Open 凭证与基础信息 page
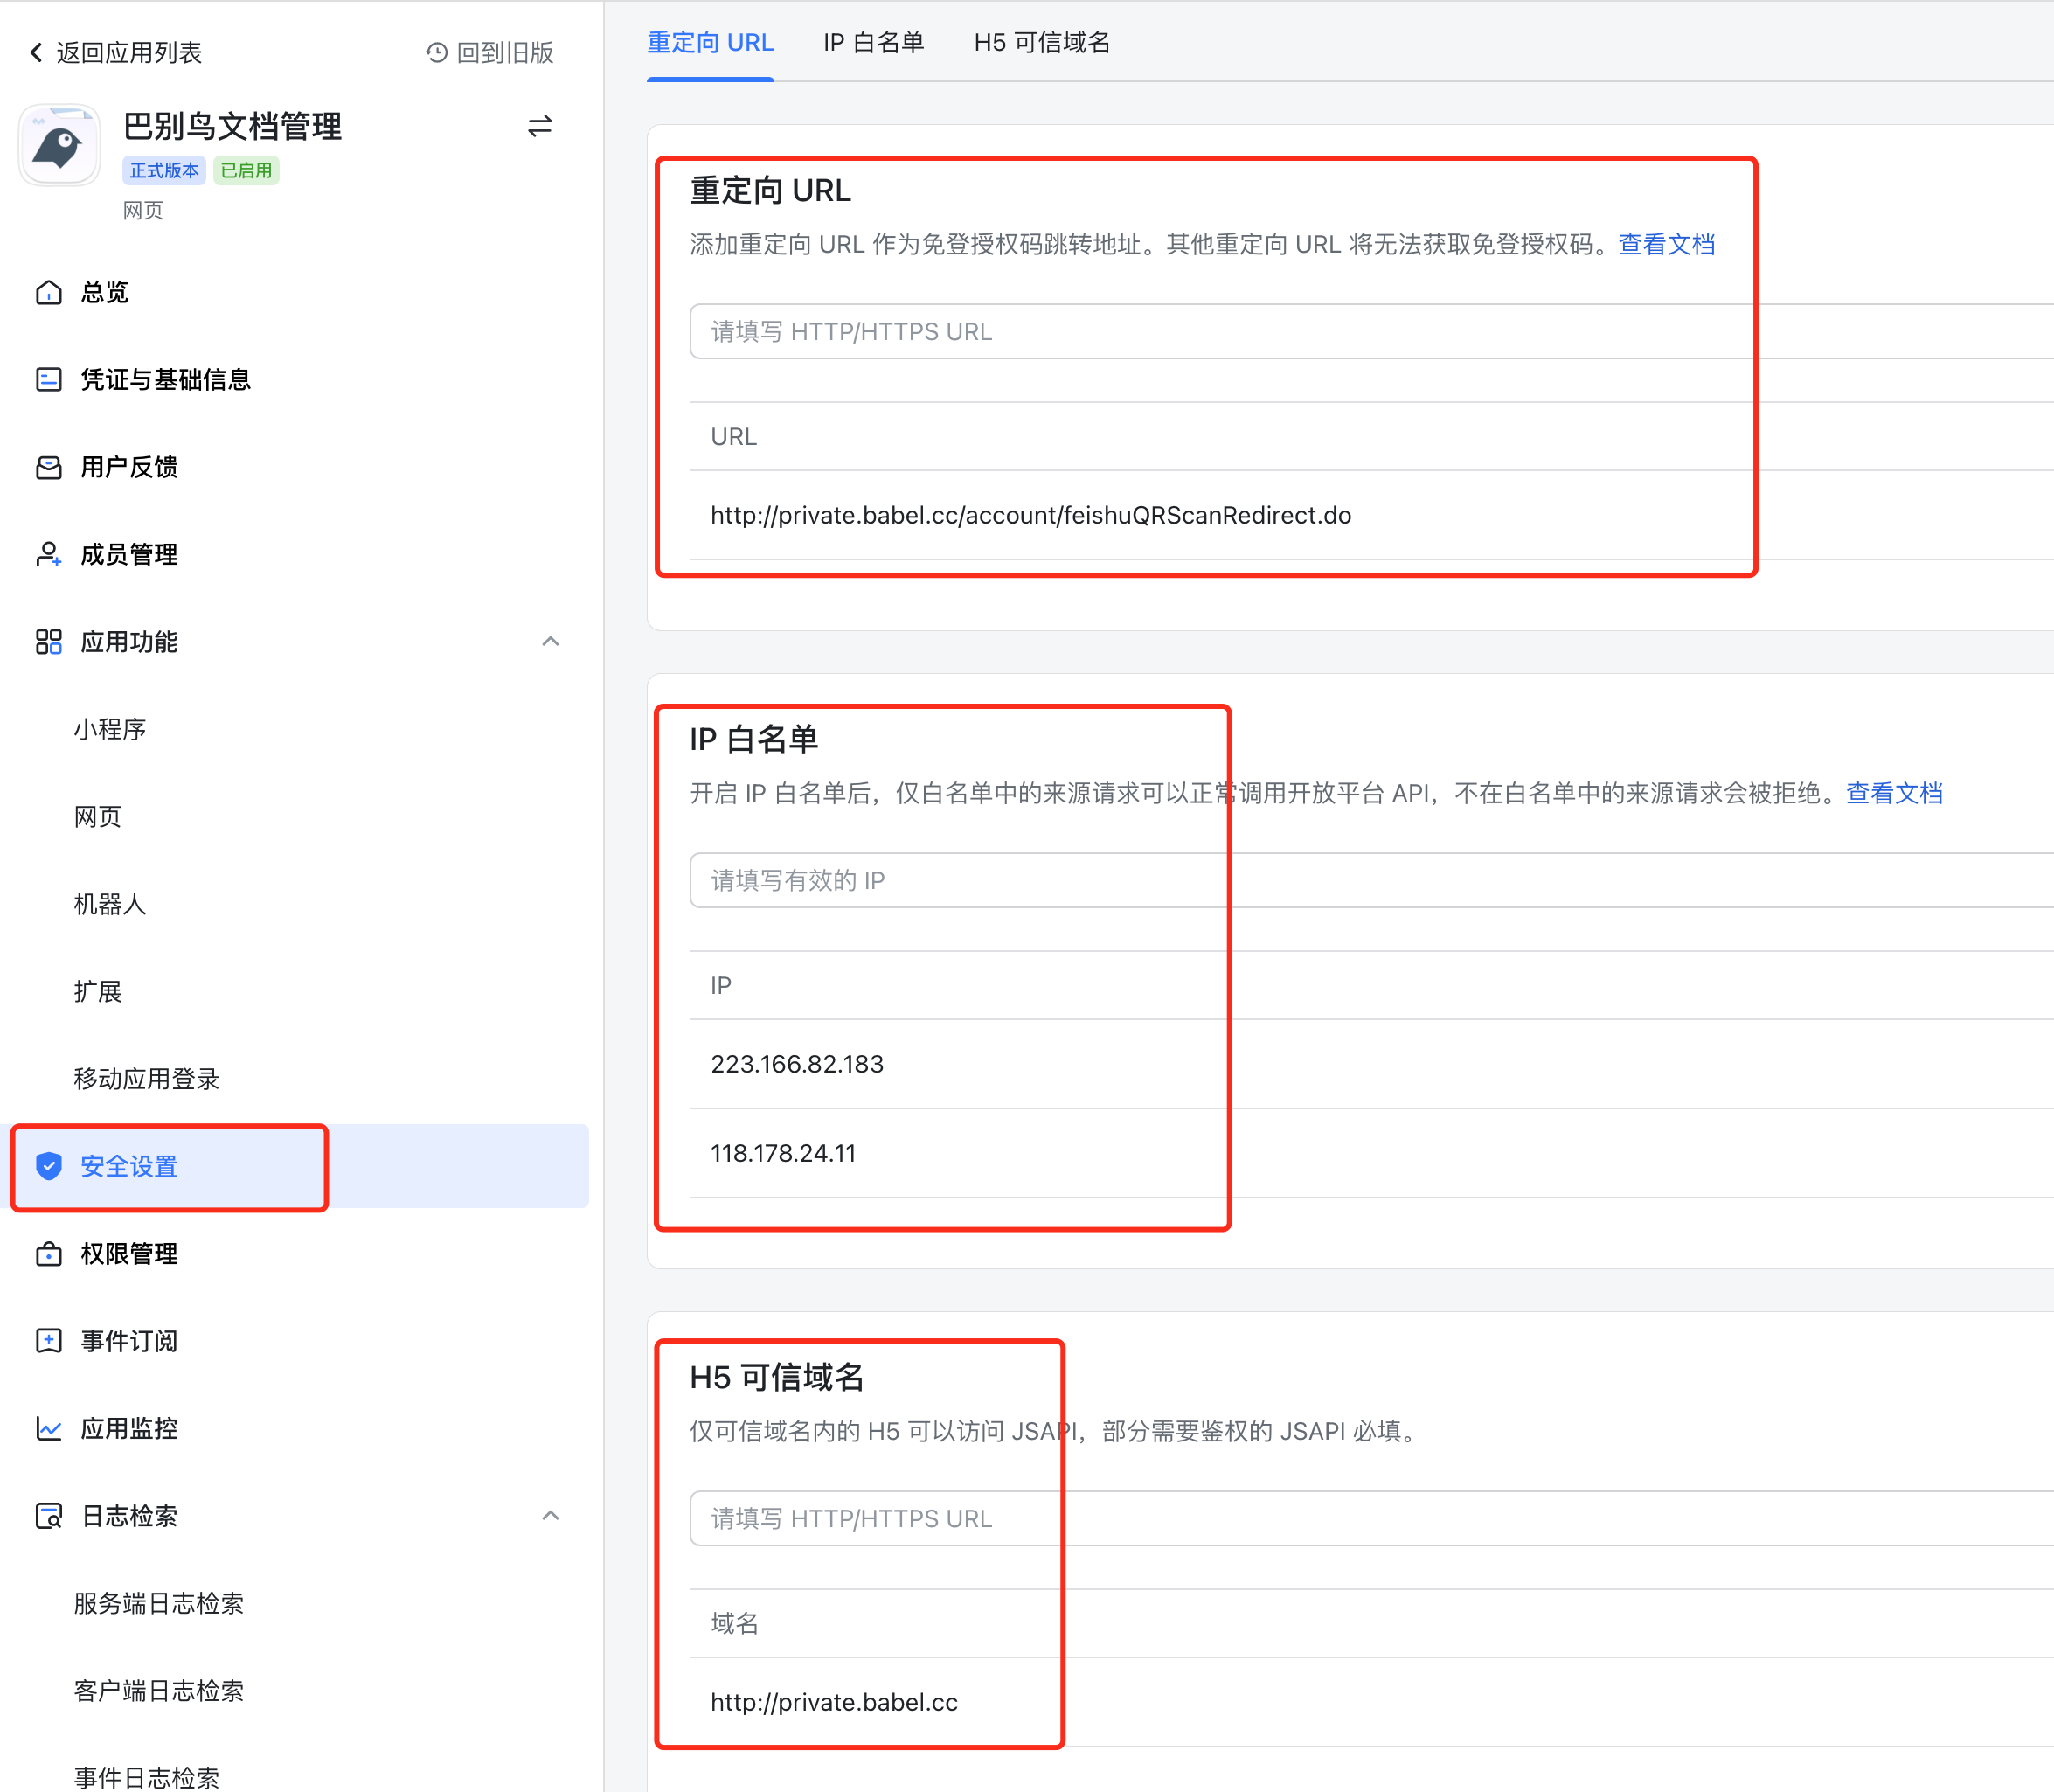The height and width of the screenshot is (1792, 2054). 165,379
